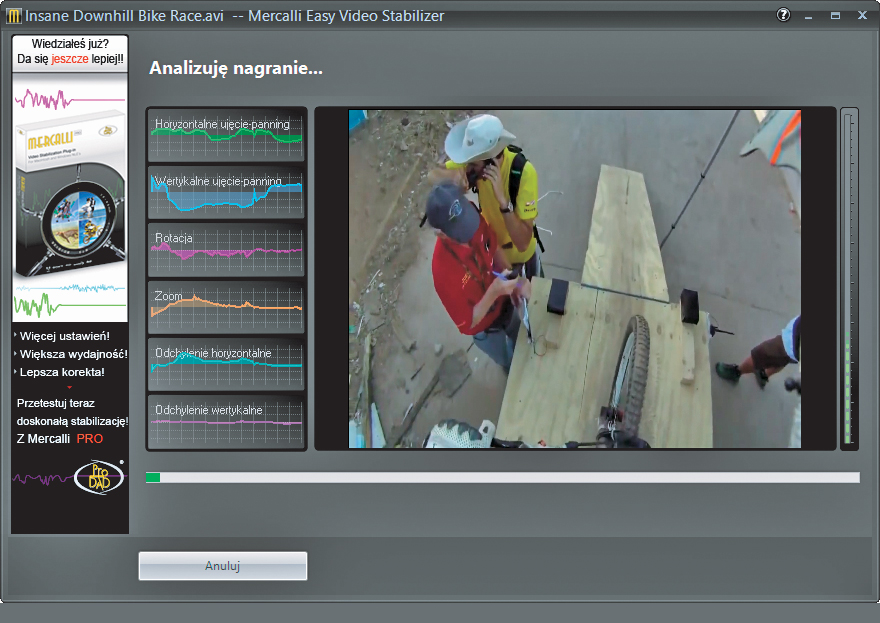Click the proDAD logo in the ad panel
The width and height of the screenshot is (880, 623).
tap(98, 478)
